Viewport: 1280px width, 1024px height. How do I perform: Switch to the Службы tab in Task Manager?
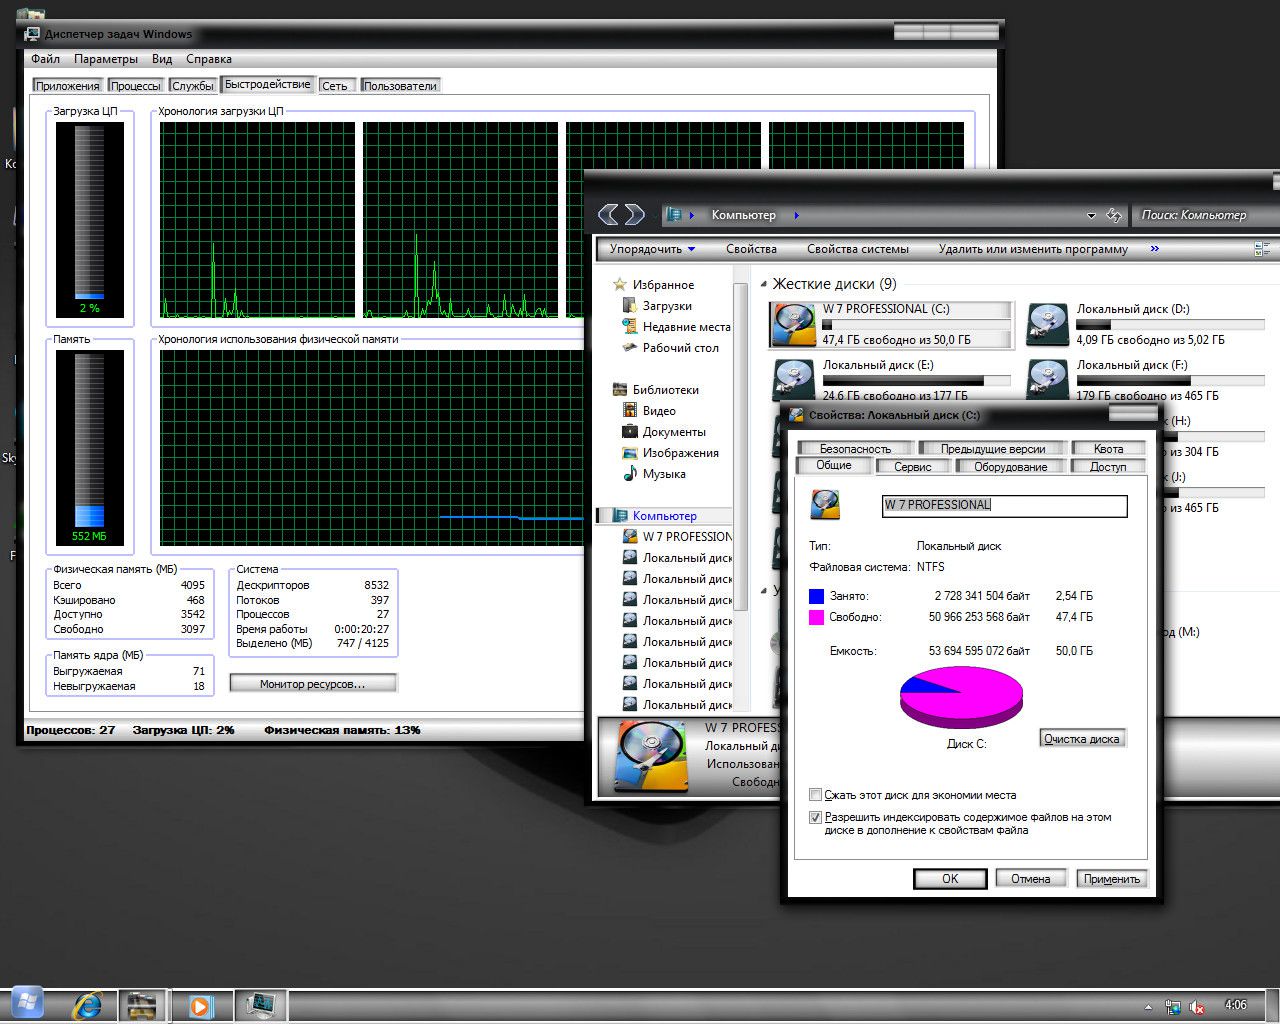193,86
